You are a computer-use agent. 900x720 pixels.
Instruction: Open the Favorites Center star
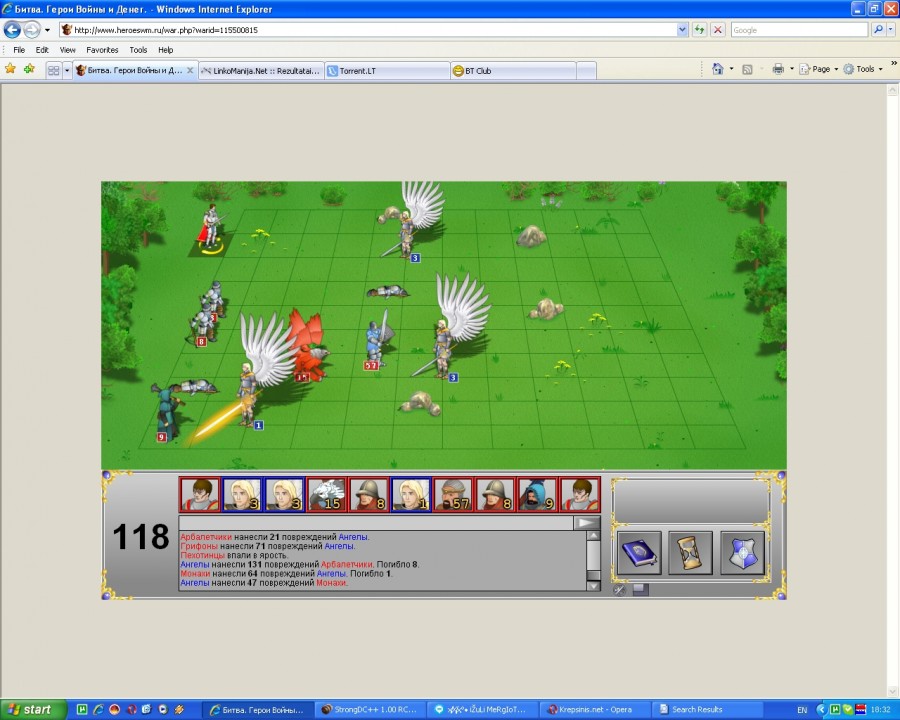tap(10, 69)
